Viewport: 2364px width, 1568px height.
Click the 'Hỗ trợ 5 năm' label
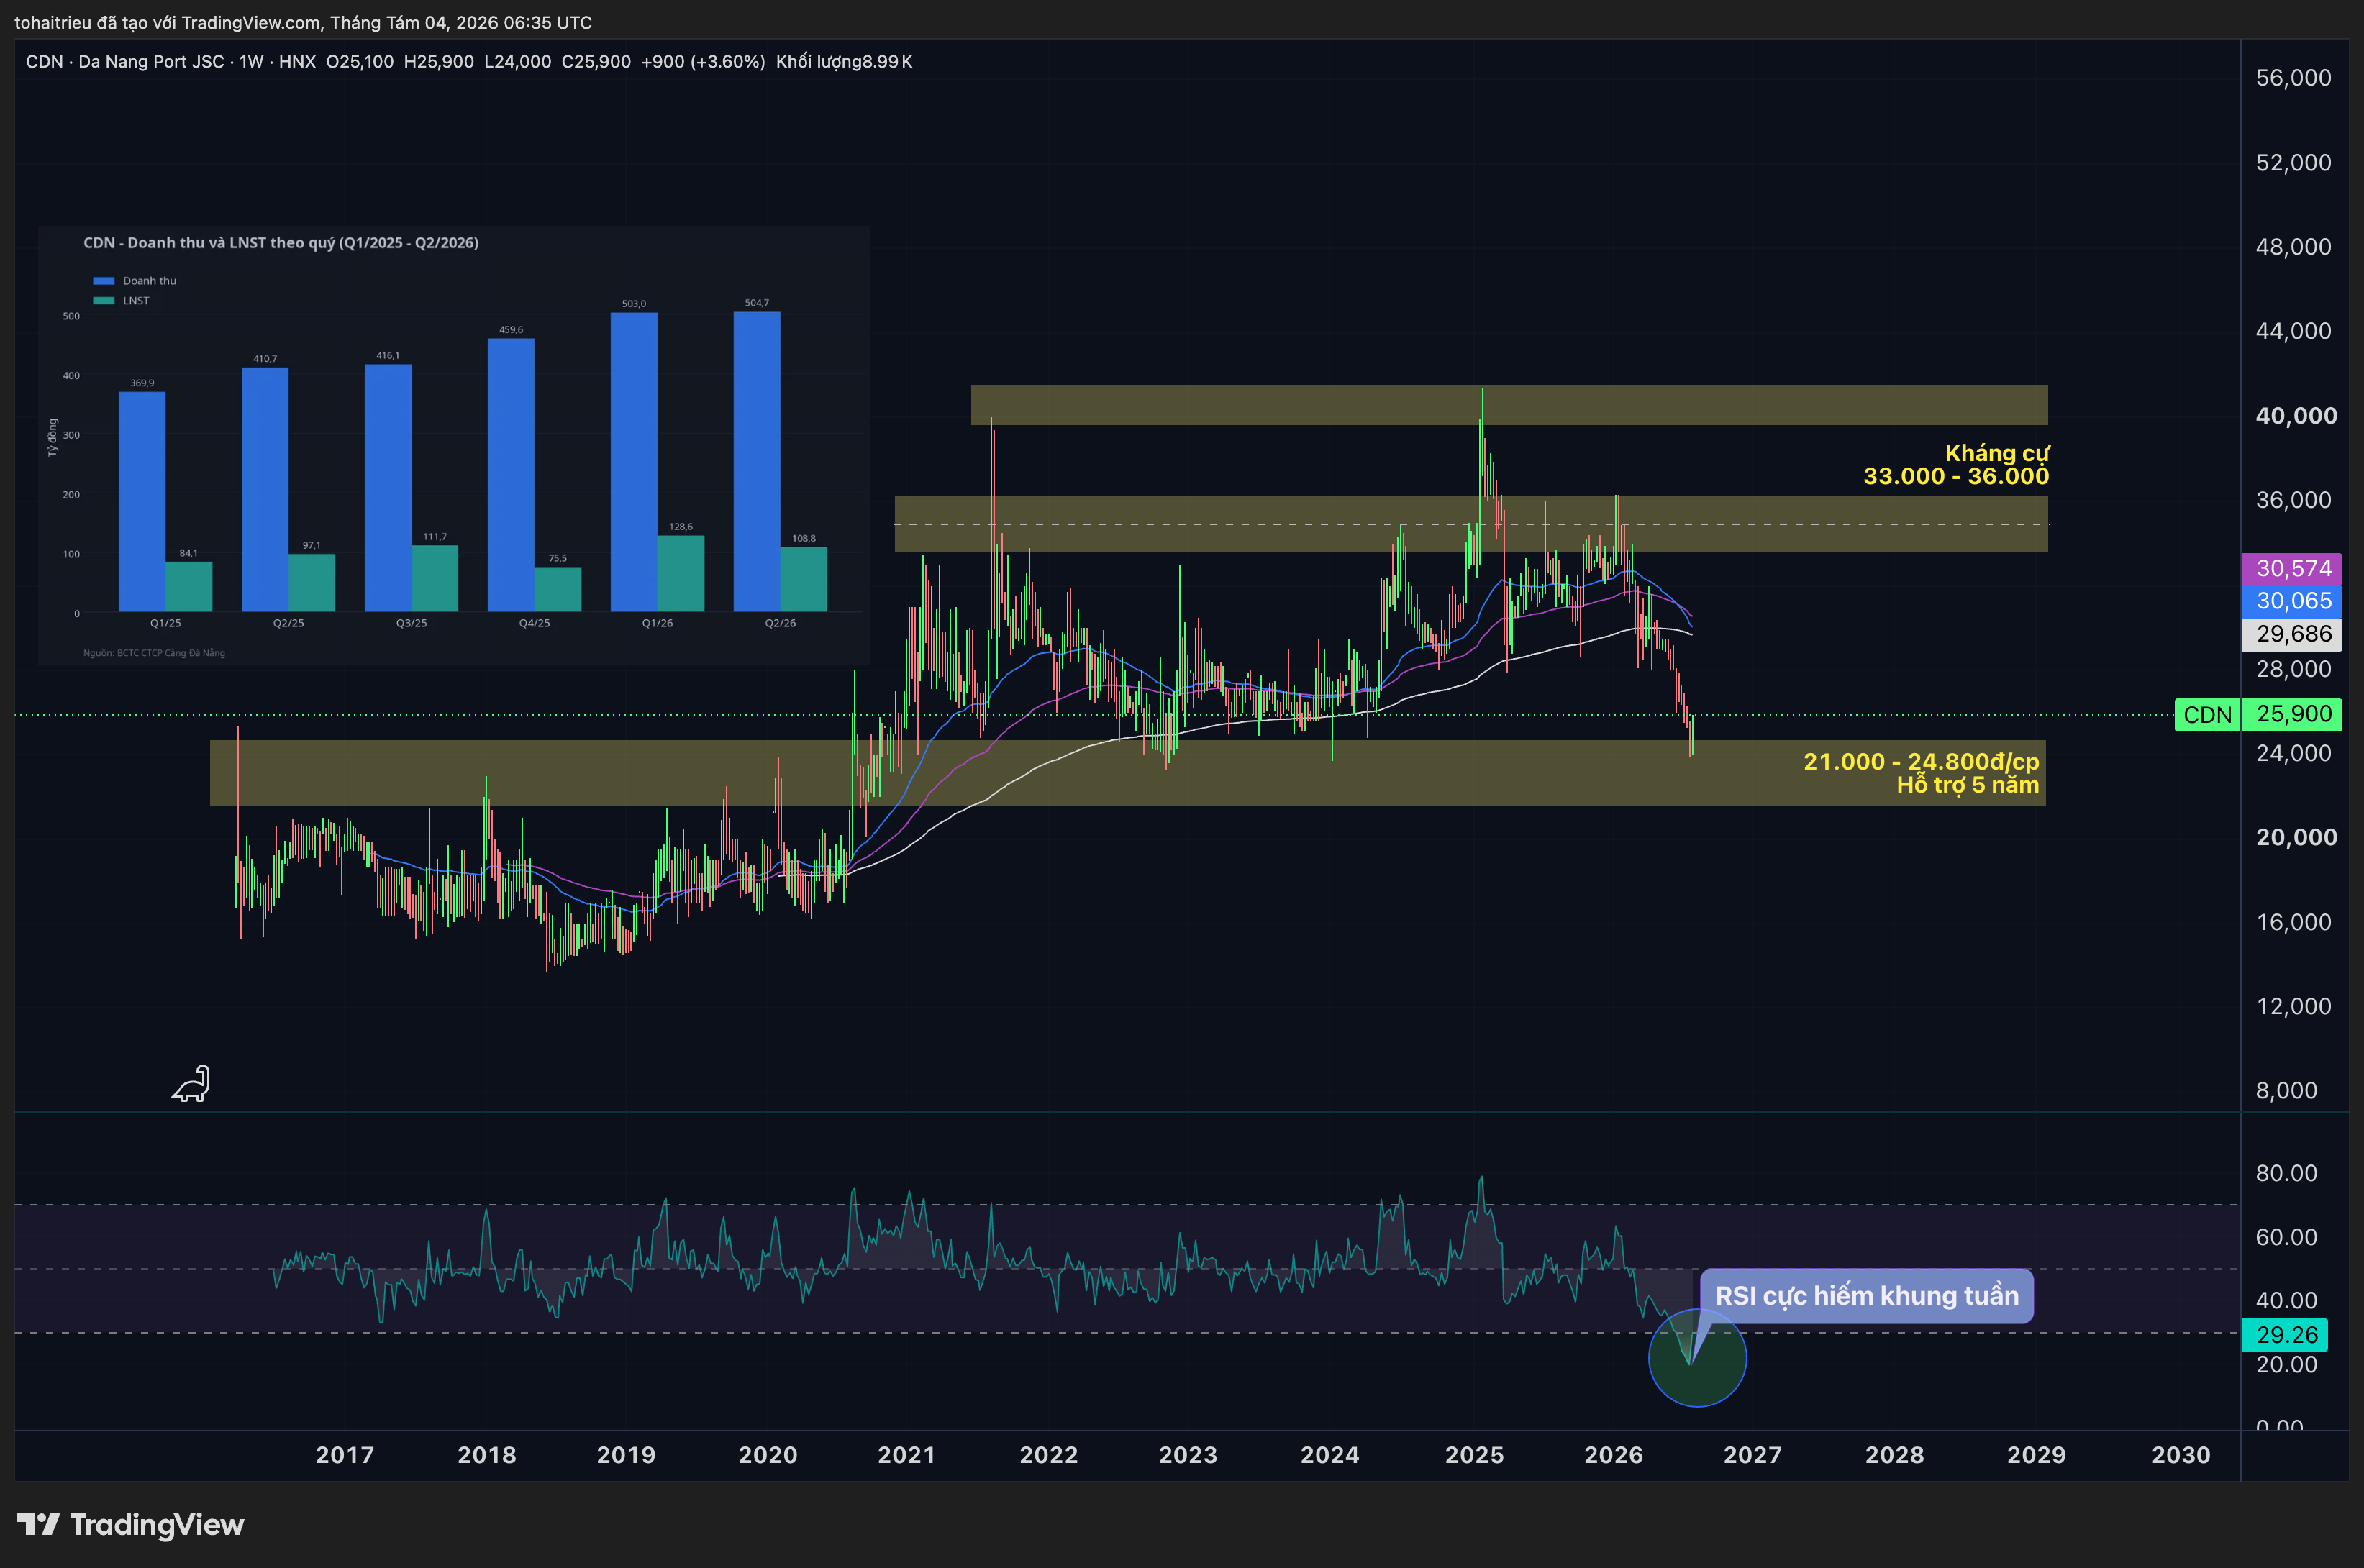[x=1967, y=785]
